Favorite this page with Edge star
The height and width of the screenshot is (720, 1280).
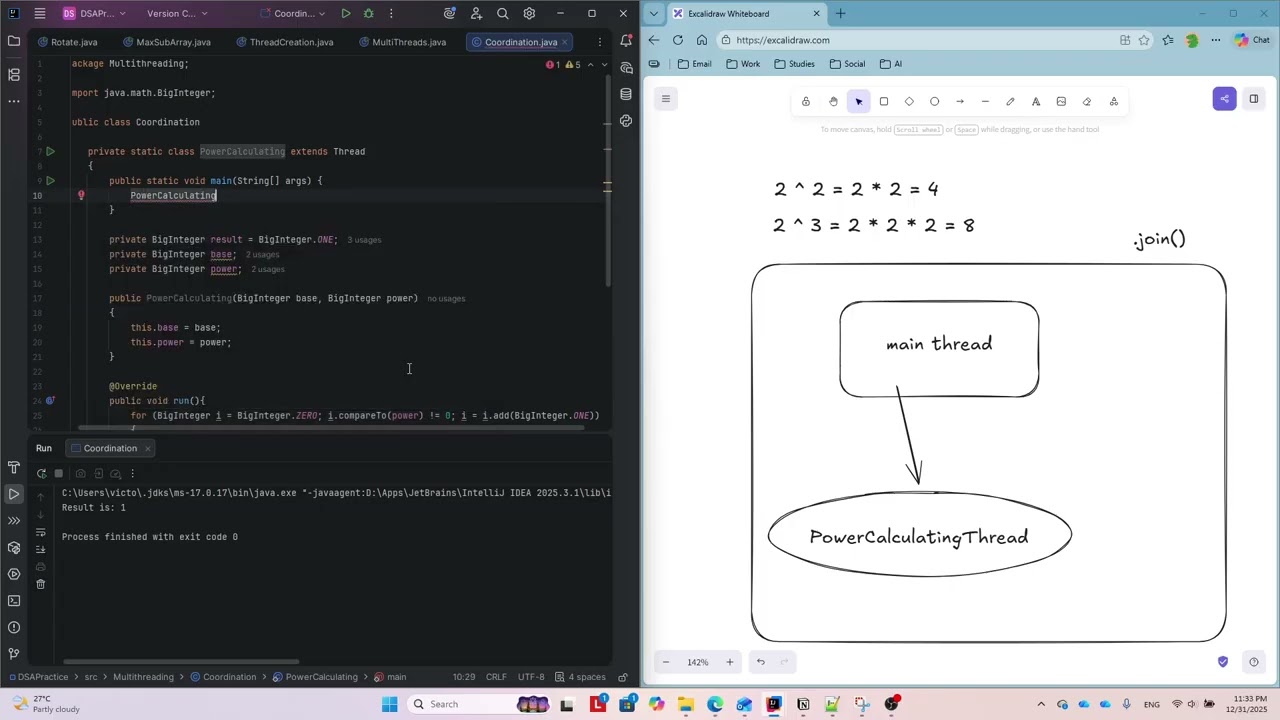(x=1144, y=40)
